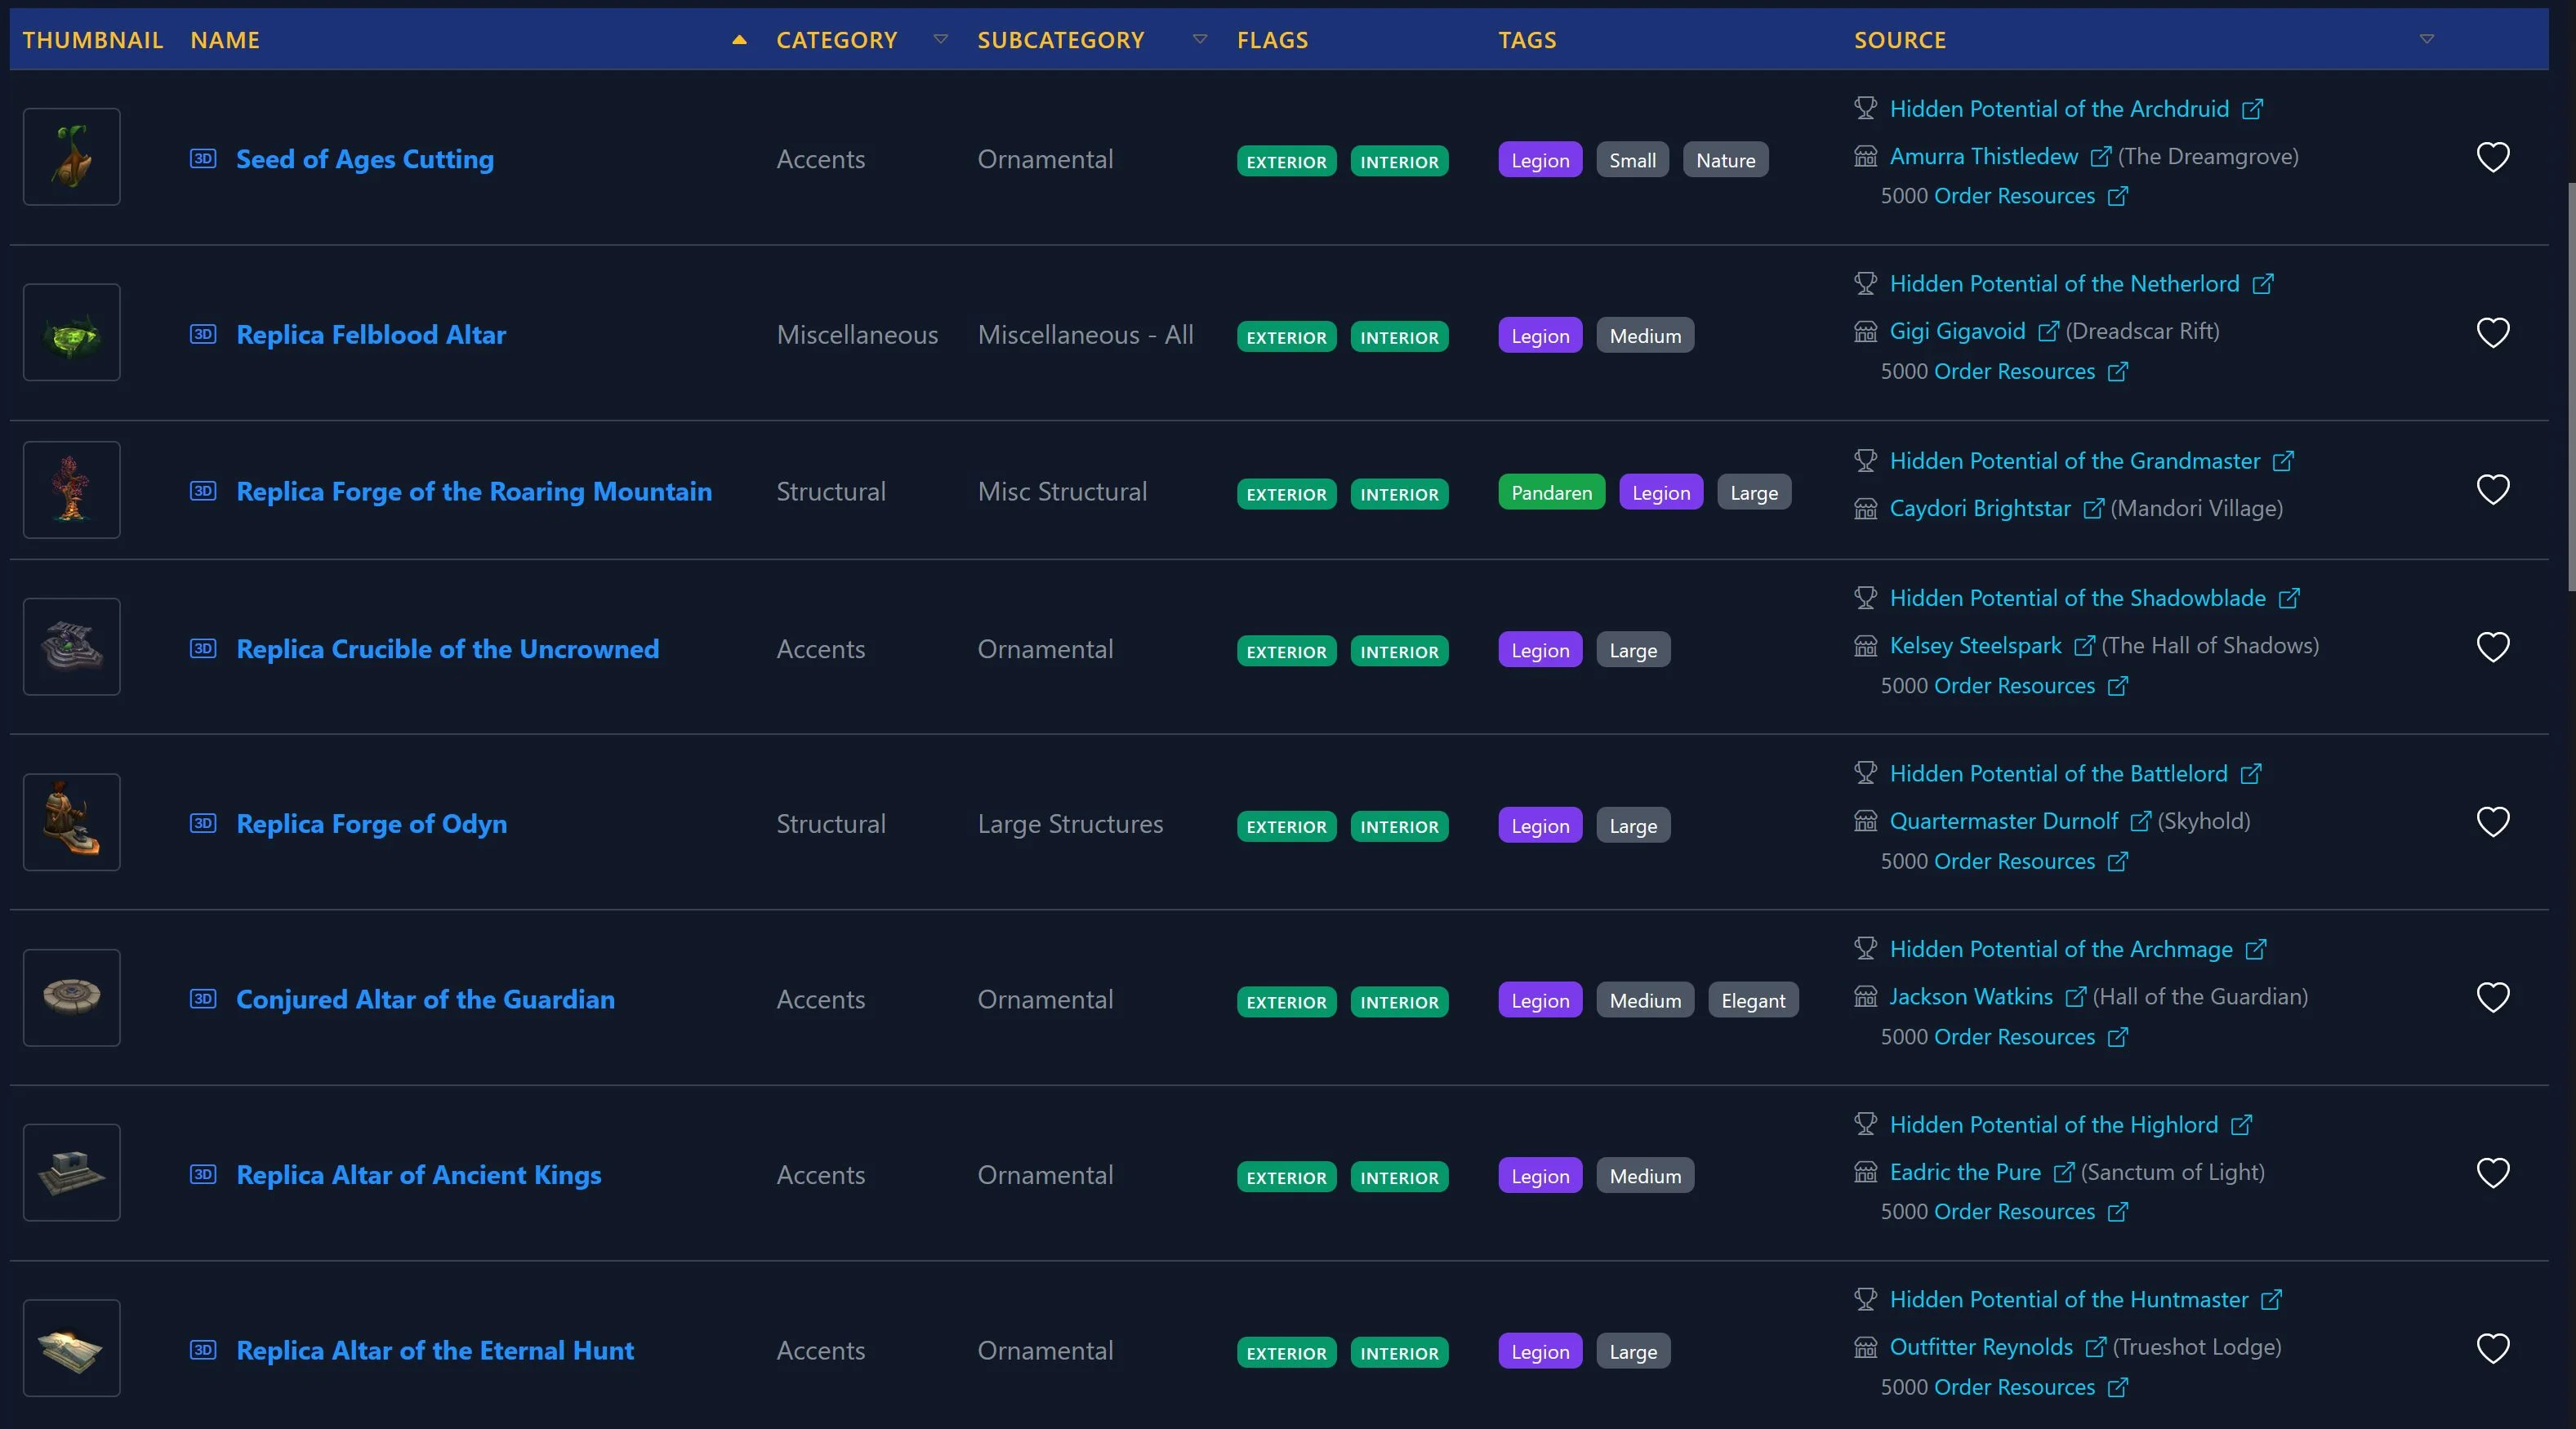
Task: Toggle heart favorite for Conjured Altar of the Guardian
Action: pyautogui.click(x=2492, y=997)
